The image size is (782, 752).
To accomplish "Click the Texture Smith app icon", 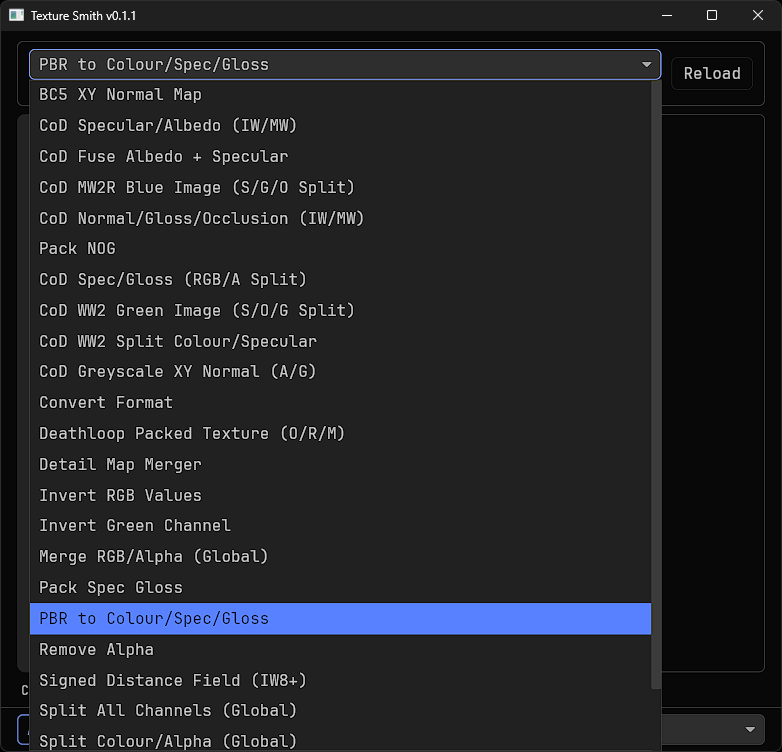I will (16, 15).
